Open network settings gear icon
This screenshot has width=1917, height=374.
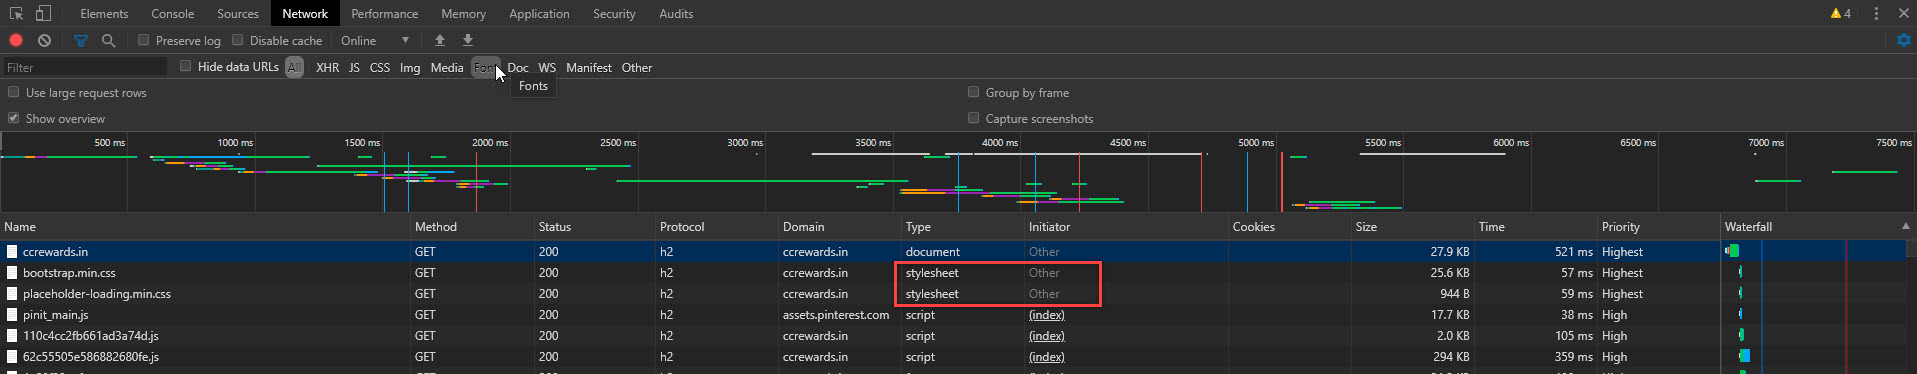point(1903,40)
